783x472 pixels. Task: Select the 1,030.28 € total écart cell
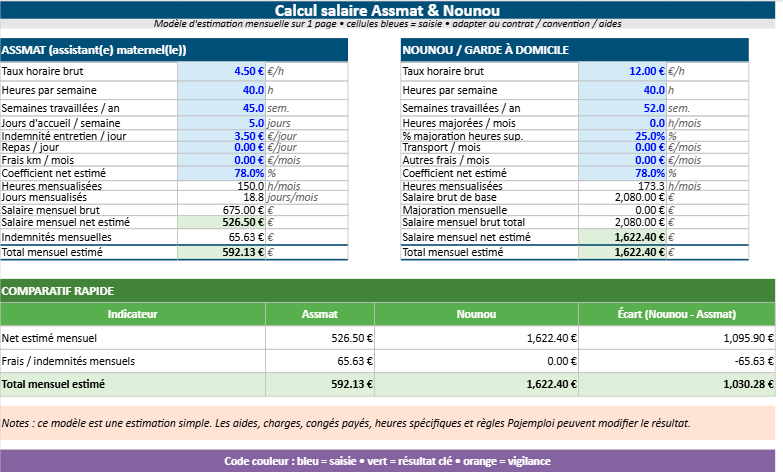[677, 384]
